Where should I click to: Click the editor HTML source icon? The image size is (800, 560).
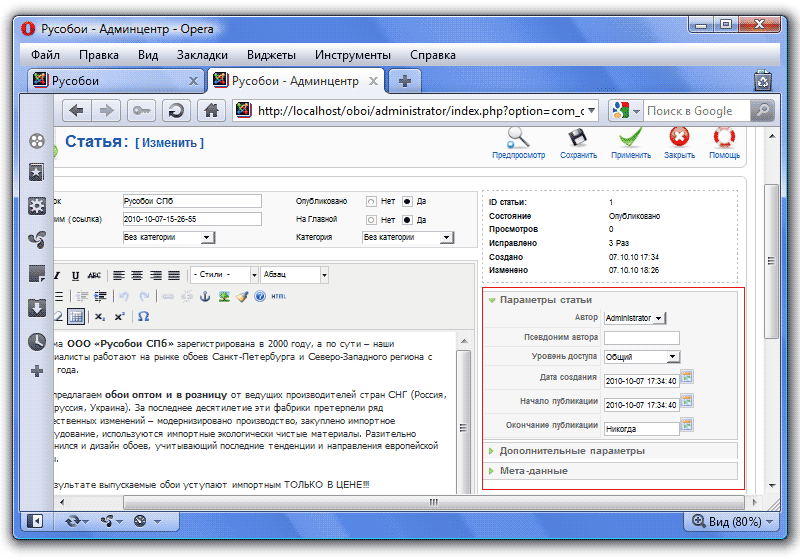click(278, 296)
